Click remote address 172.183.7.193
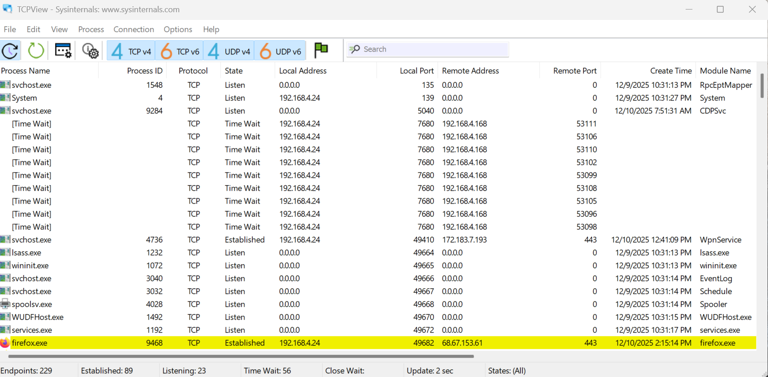Screen dimensions: 768x377 pos(464,240)
